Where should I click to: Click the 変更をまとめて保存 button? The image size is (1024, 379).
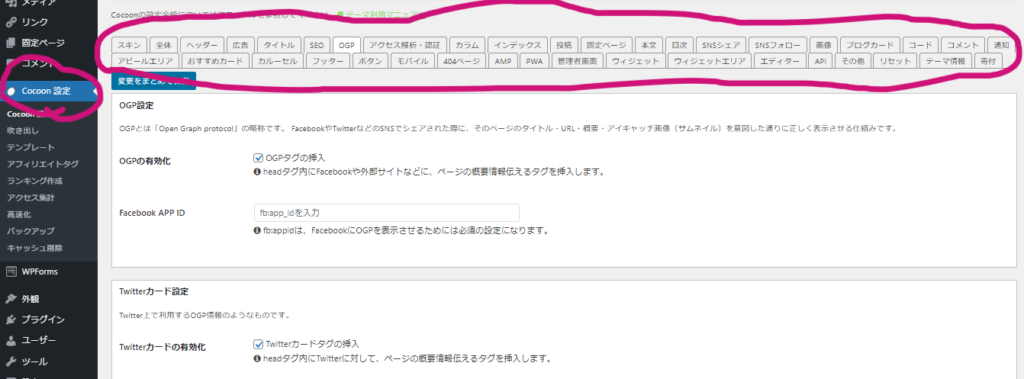[x=153, y=81]
